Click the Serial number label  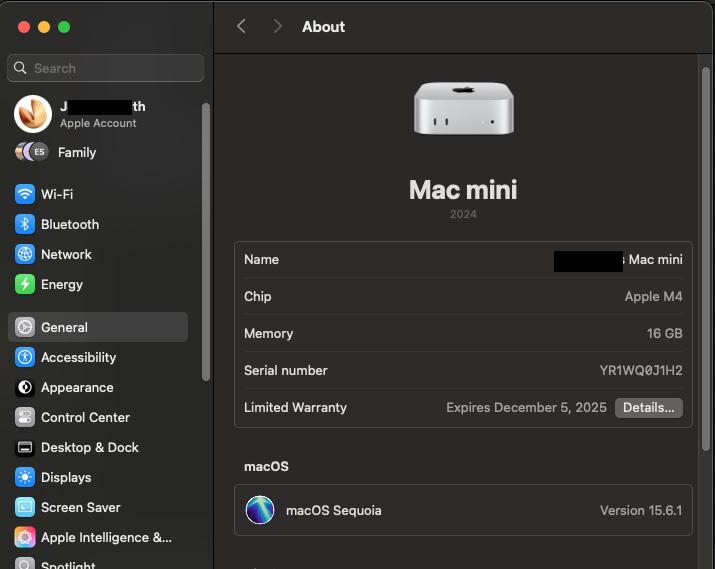tap(285, 371)
